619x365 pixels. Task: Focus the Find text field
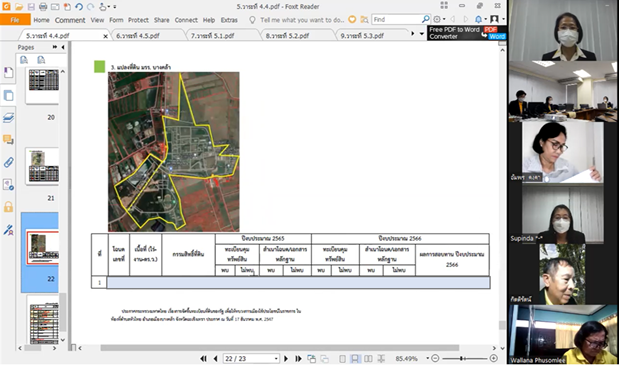[397, 19]
